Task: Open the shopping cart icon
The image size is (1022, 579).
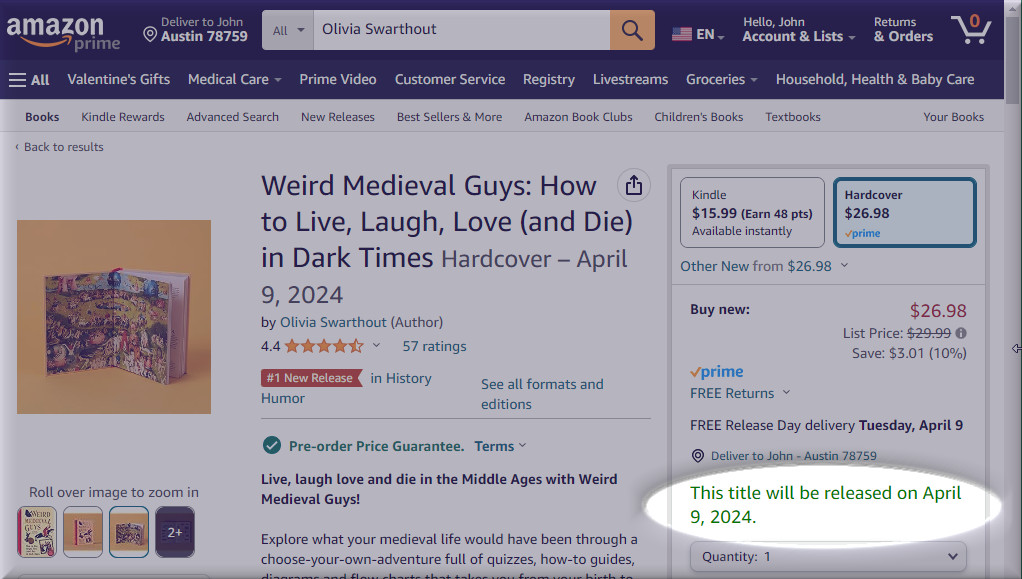Action: pos(969,29)
